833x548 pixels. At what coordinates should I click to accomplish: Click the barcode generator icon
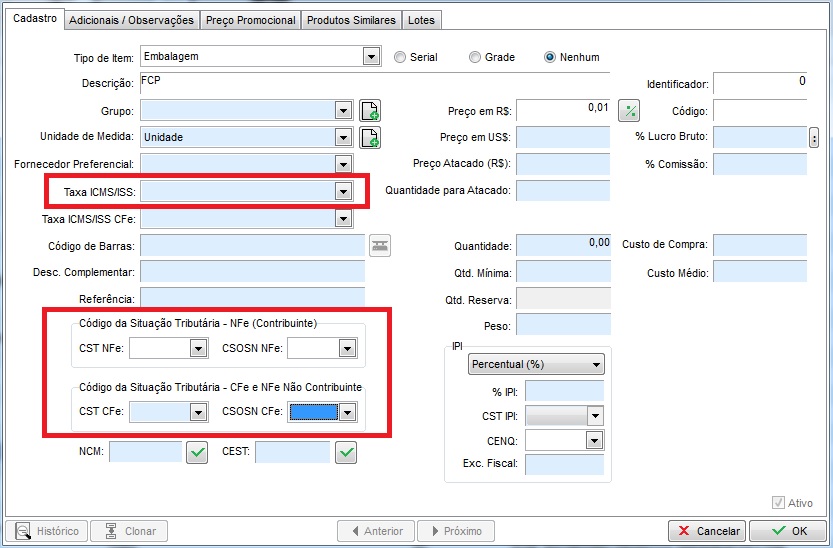pyautogui.click(x=380, y=245)
